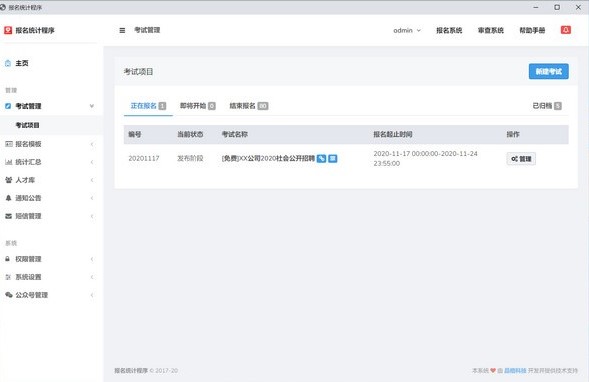
Task: Open the 报名模板 sidebar item
Action: [x=51, y=144]
